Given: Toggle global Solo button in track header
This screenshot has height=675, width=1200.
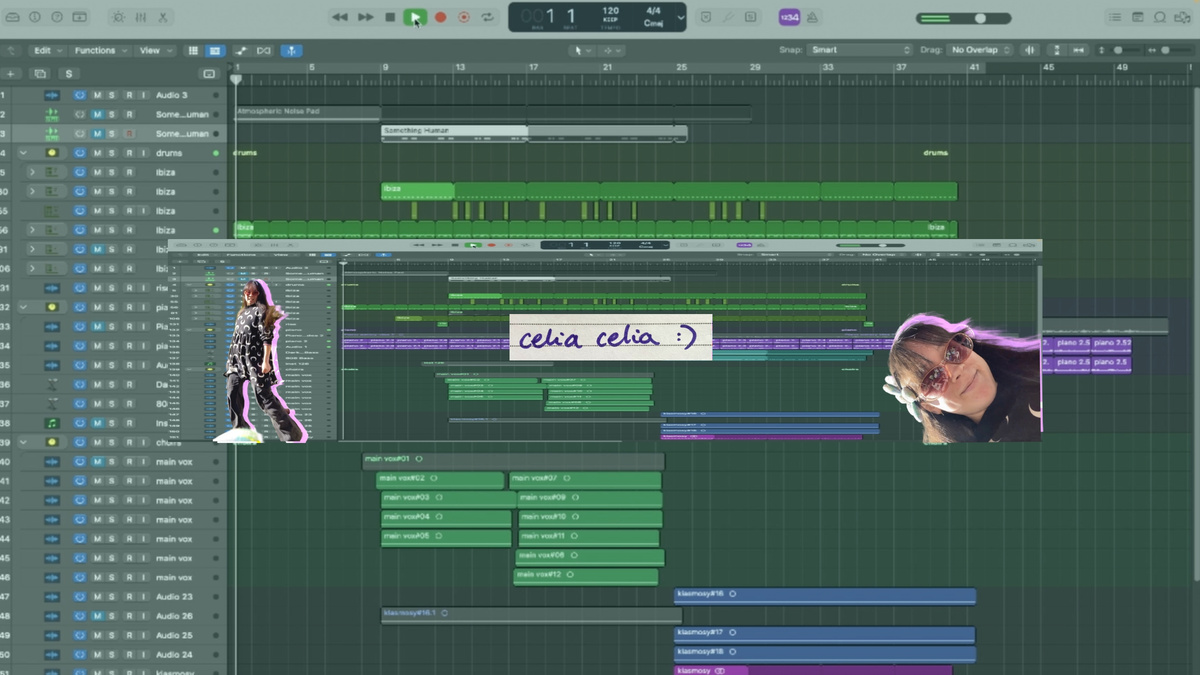Looking at the screenshot, I should [68, 74].
